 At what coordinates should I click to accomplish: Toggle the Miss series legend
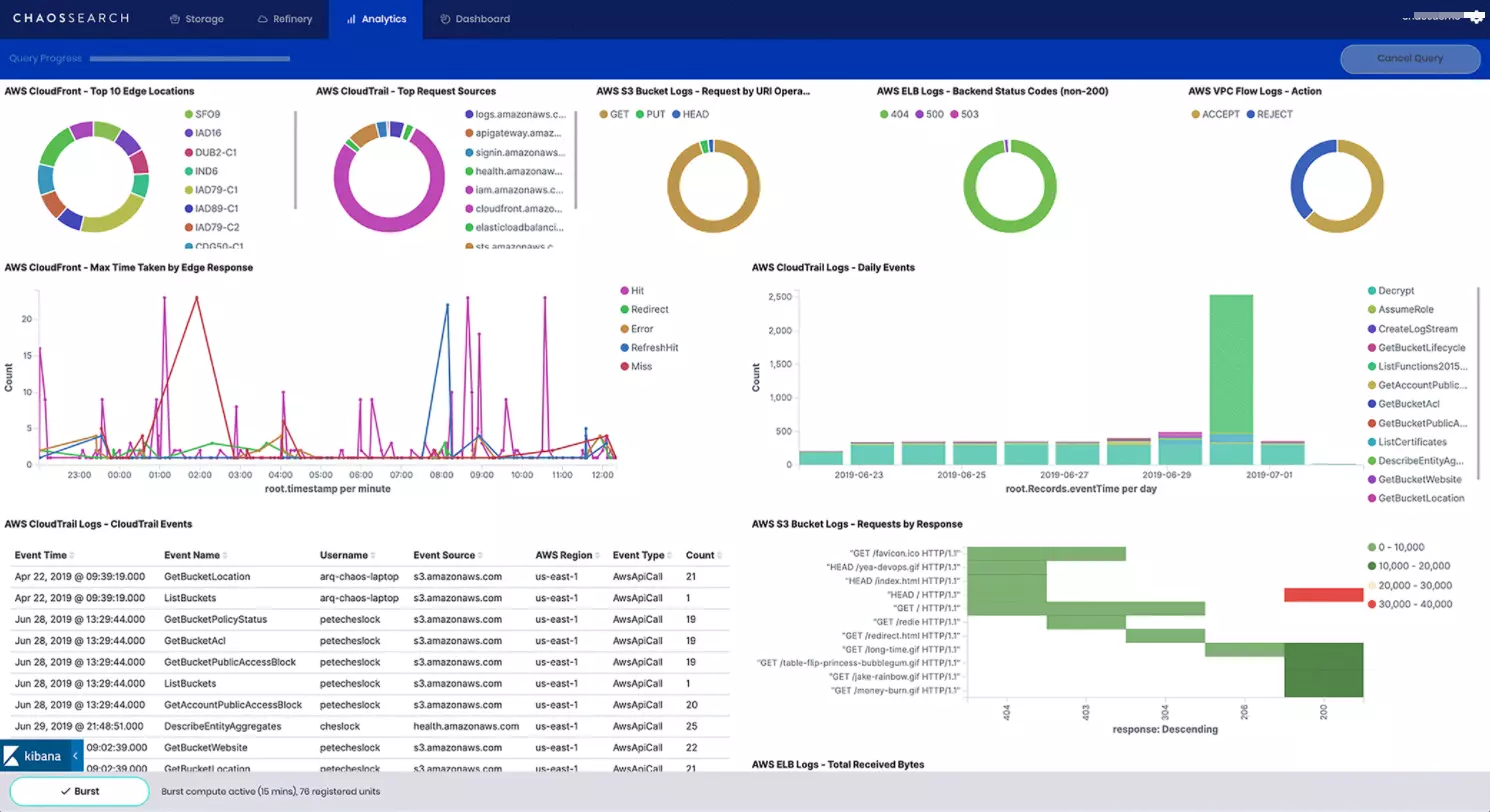[x=635, y=366]
